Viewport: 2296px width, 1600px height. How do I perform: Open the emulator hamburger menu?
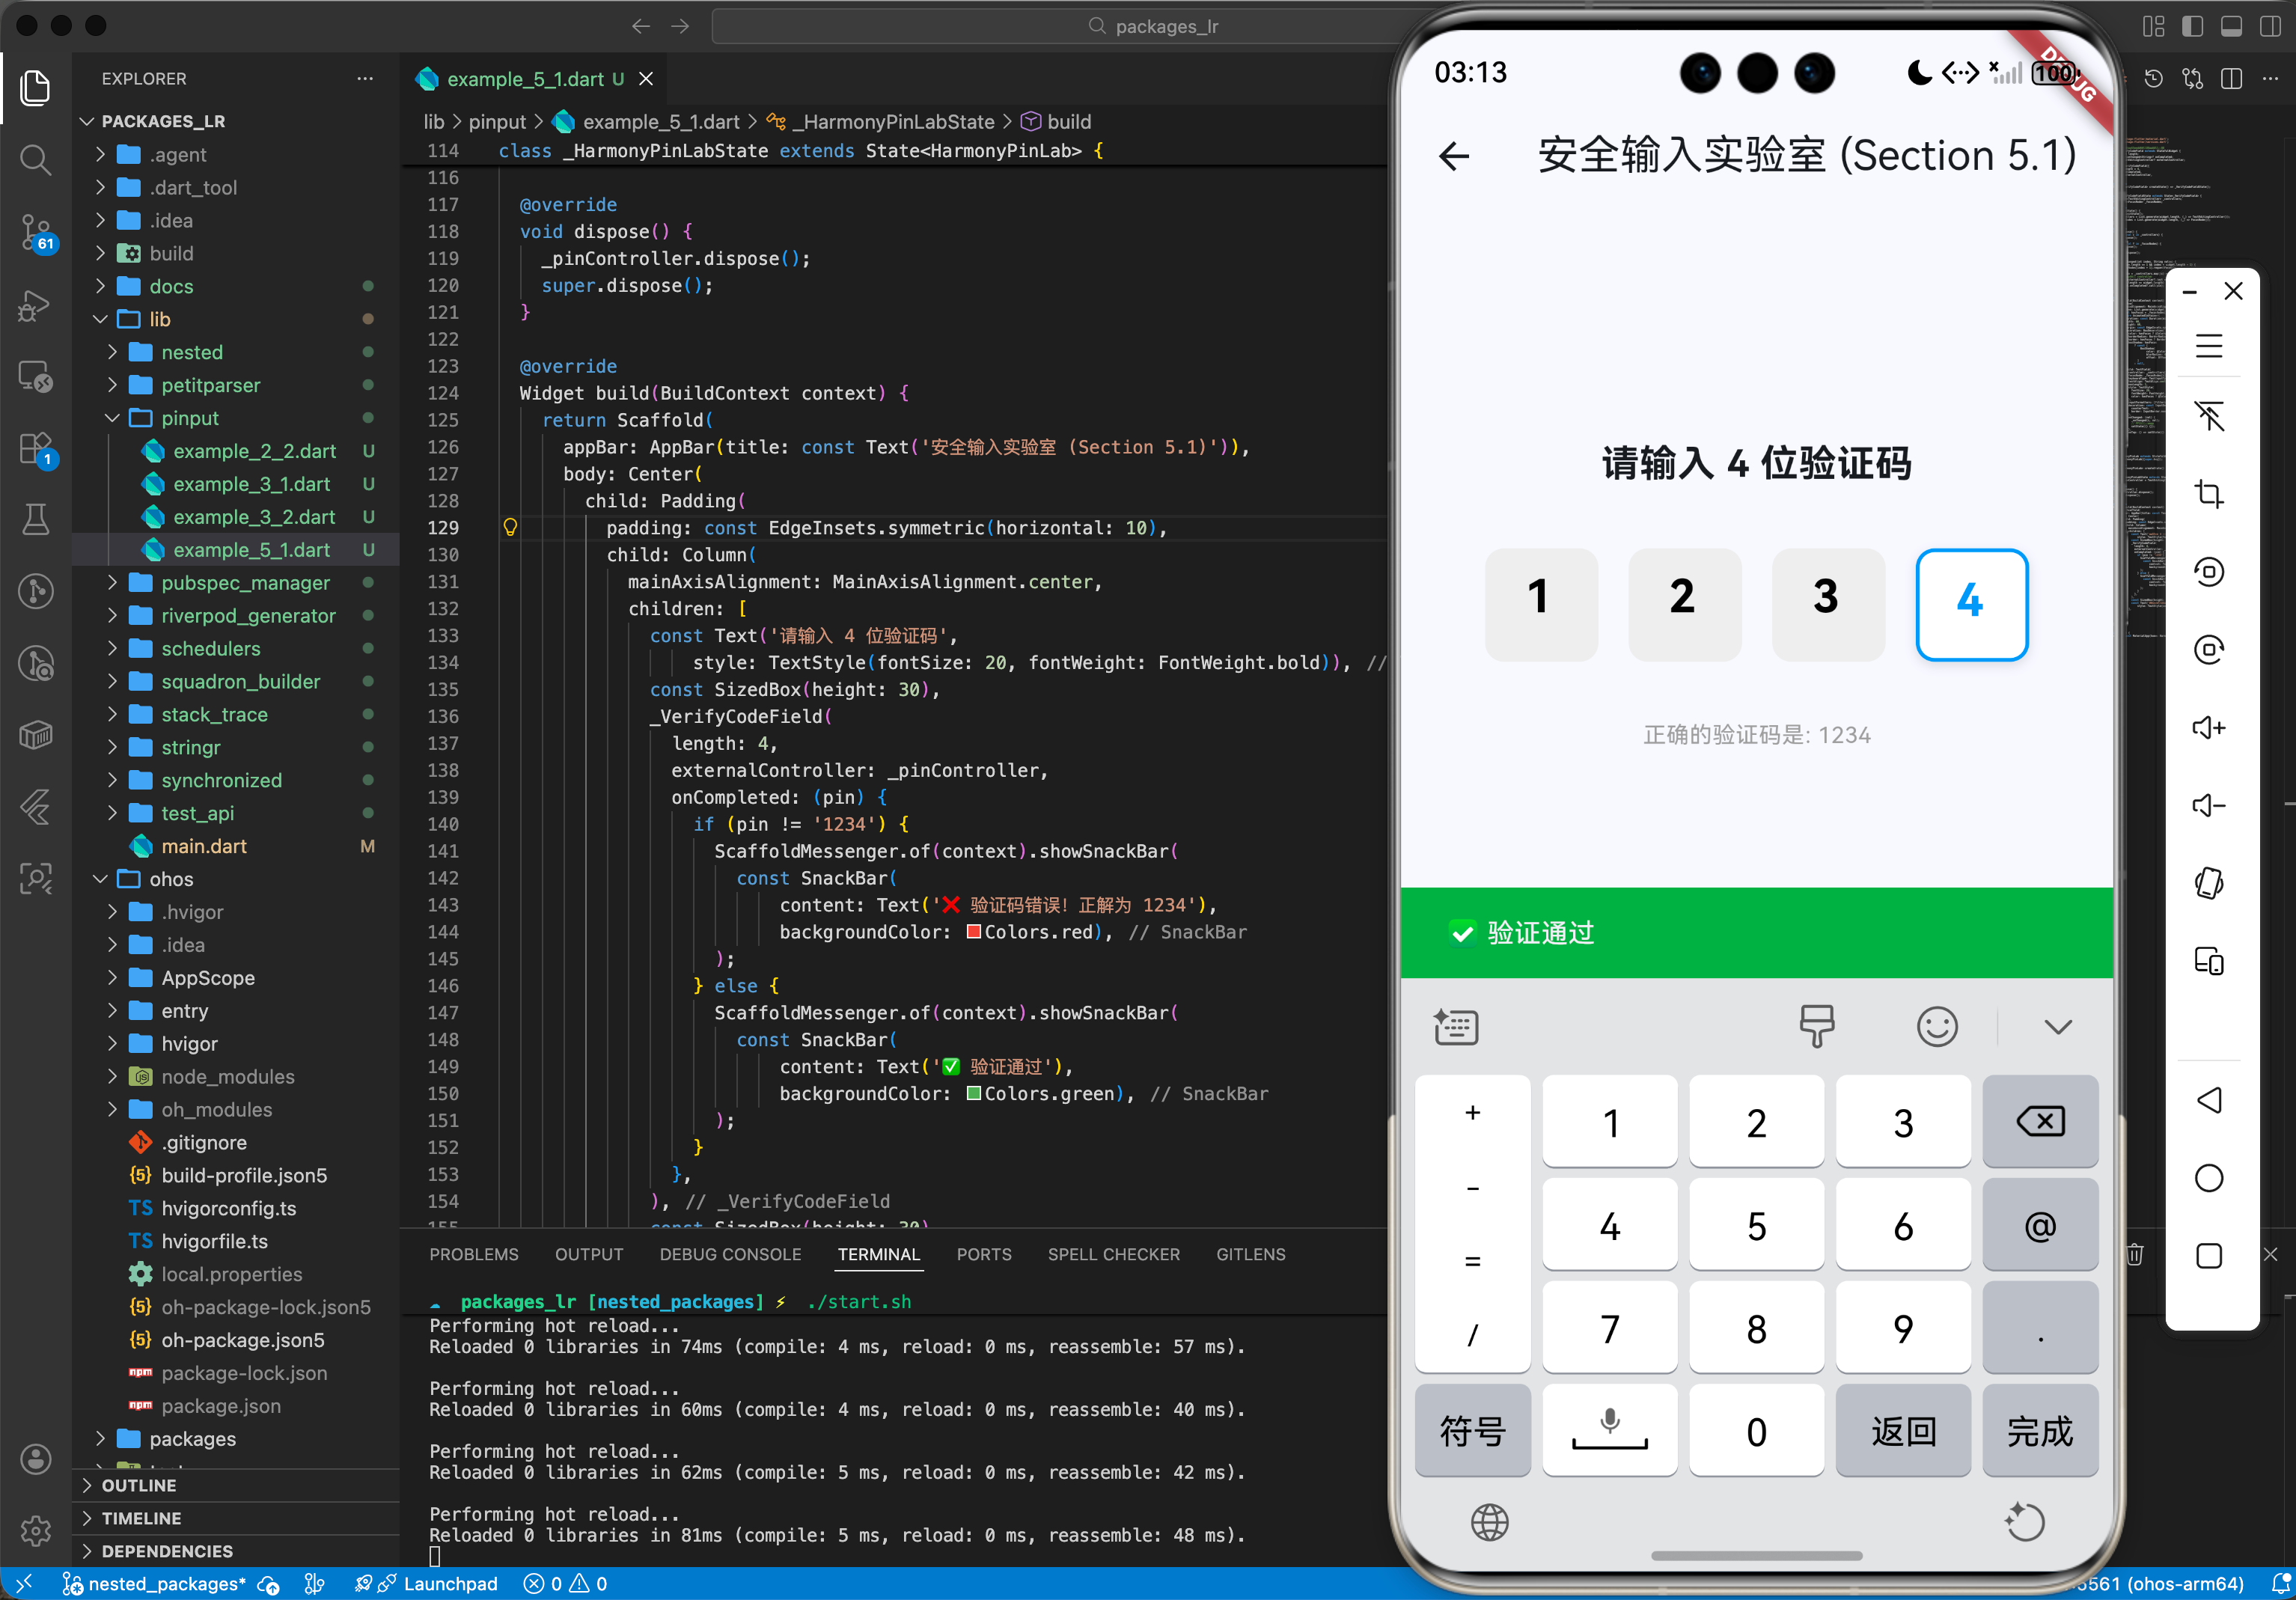(x=2208, y=346)
